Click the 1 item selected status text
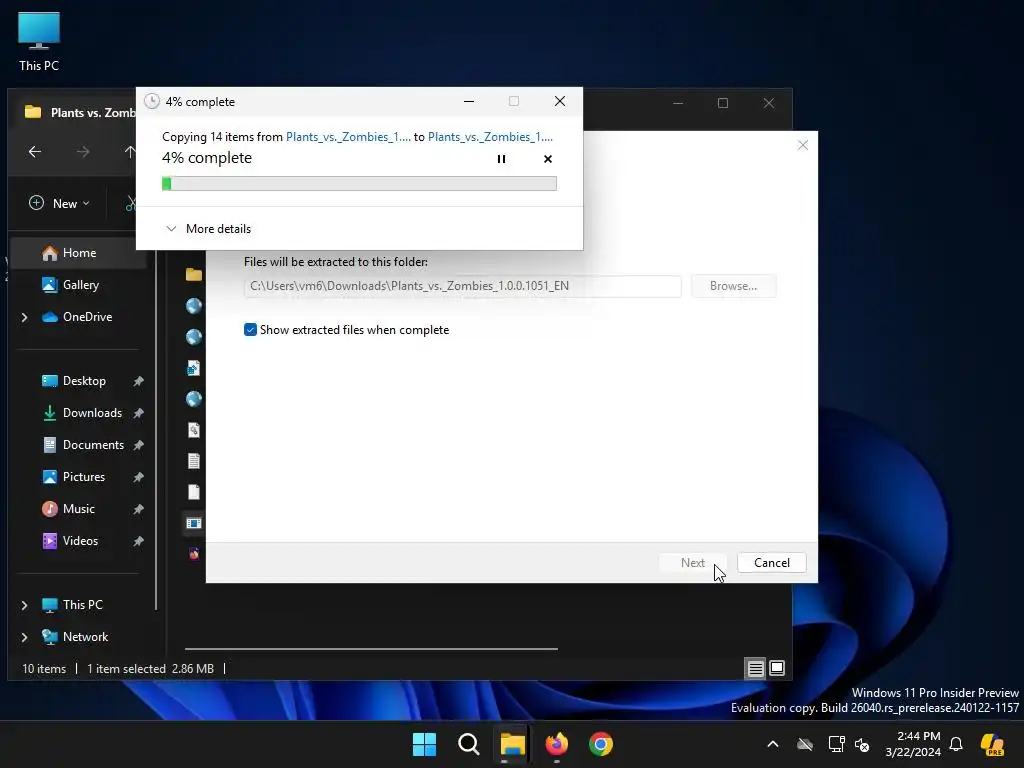The image size is (1024, 768). tap(126, 669)
